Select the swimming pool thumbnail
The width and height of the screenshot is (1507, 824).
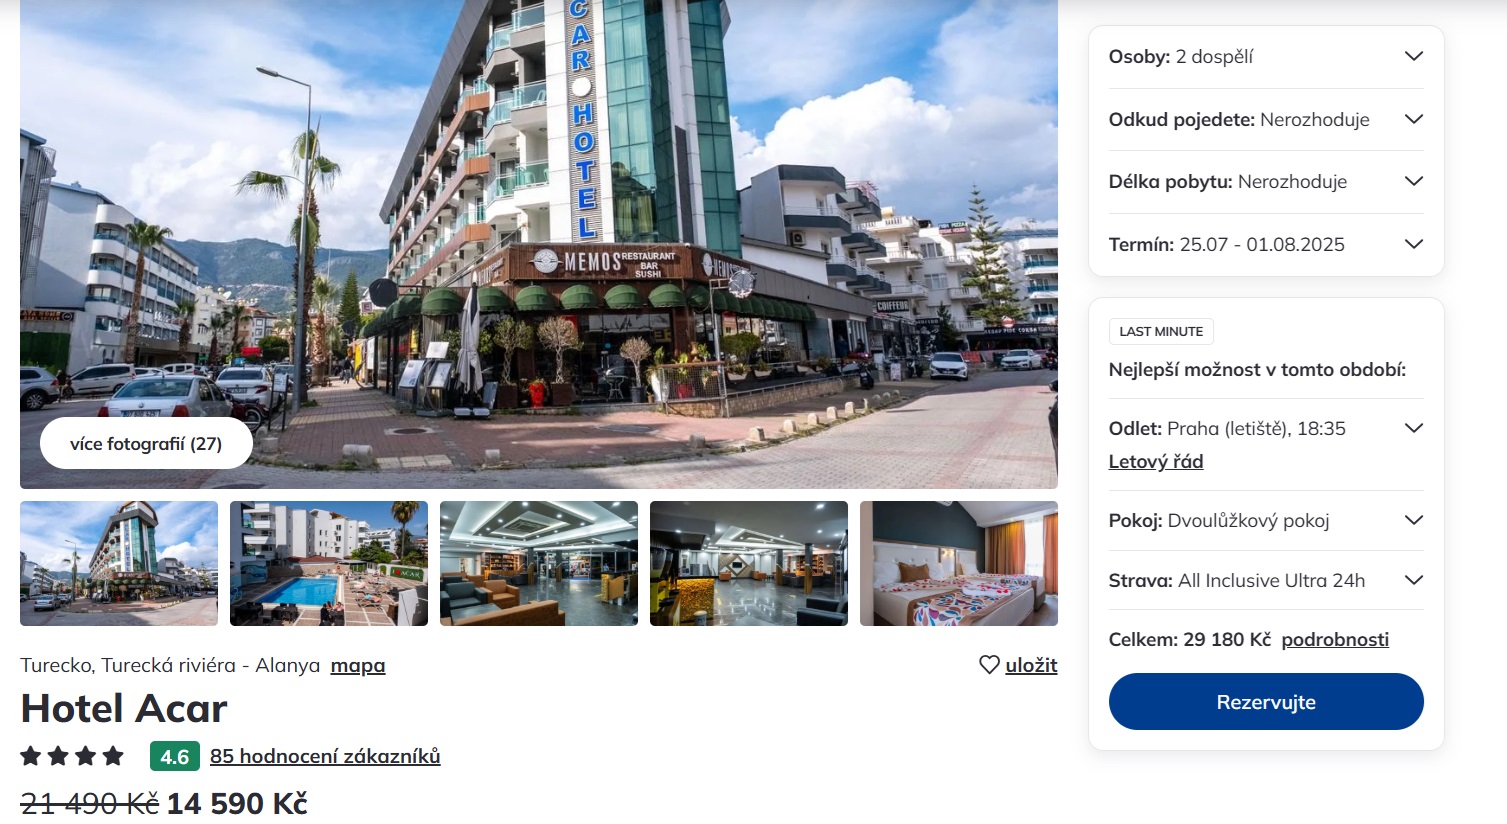click(x=329, y=564)
